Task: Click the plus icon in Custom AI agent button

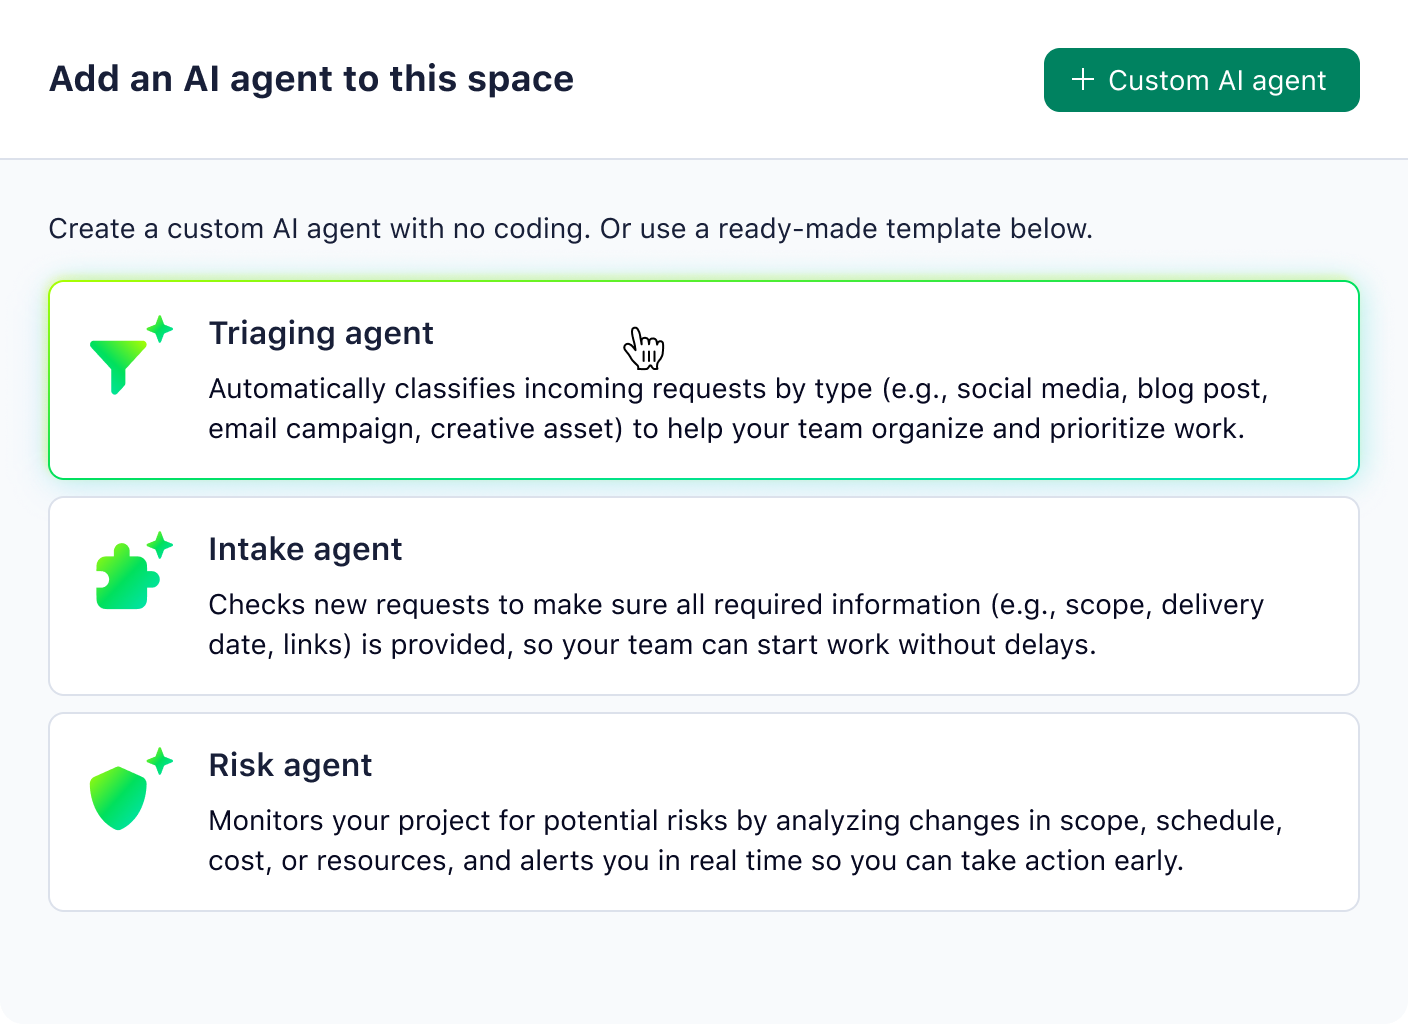Action: pos(1082,79)
